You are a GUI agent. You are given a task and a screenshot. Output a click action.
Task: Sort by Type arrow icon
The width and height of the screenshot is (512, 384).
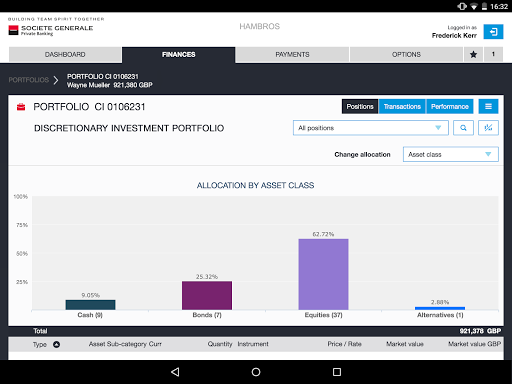(x=56, y=344)
